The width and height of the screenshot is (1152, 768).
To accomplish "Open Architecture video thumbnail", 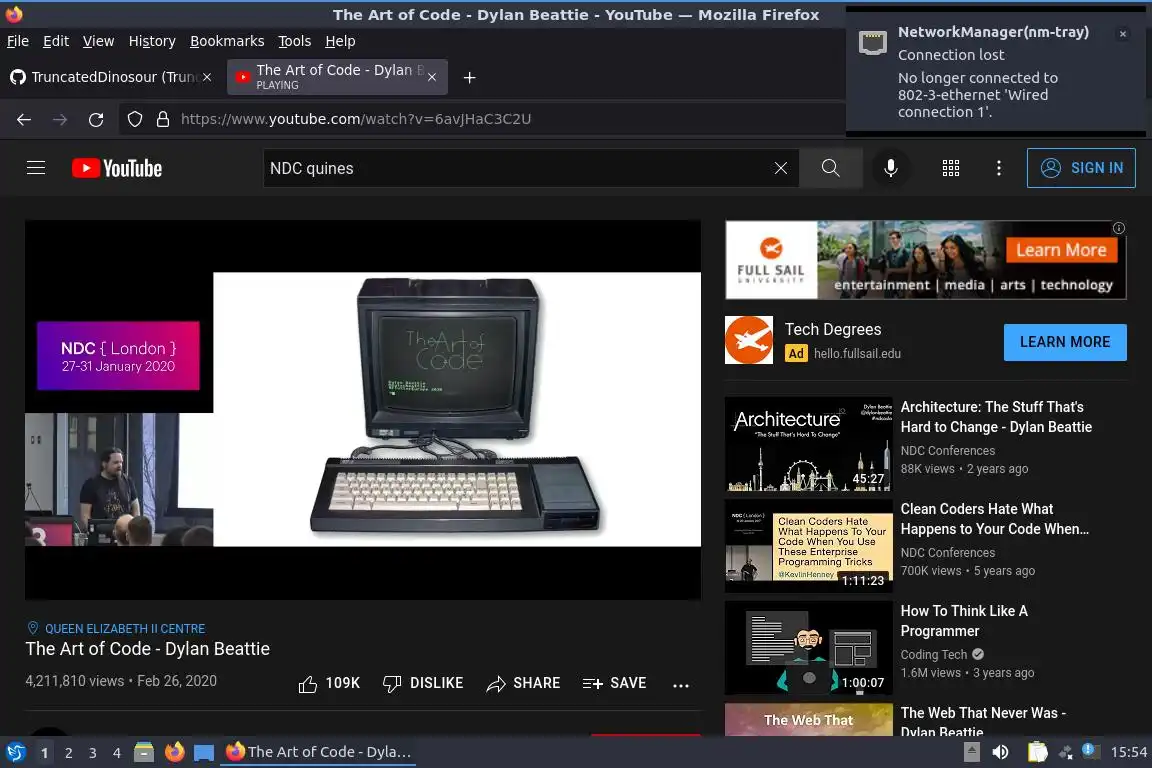I will (x=808, y=444).
